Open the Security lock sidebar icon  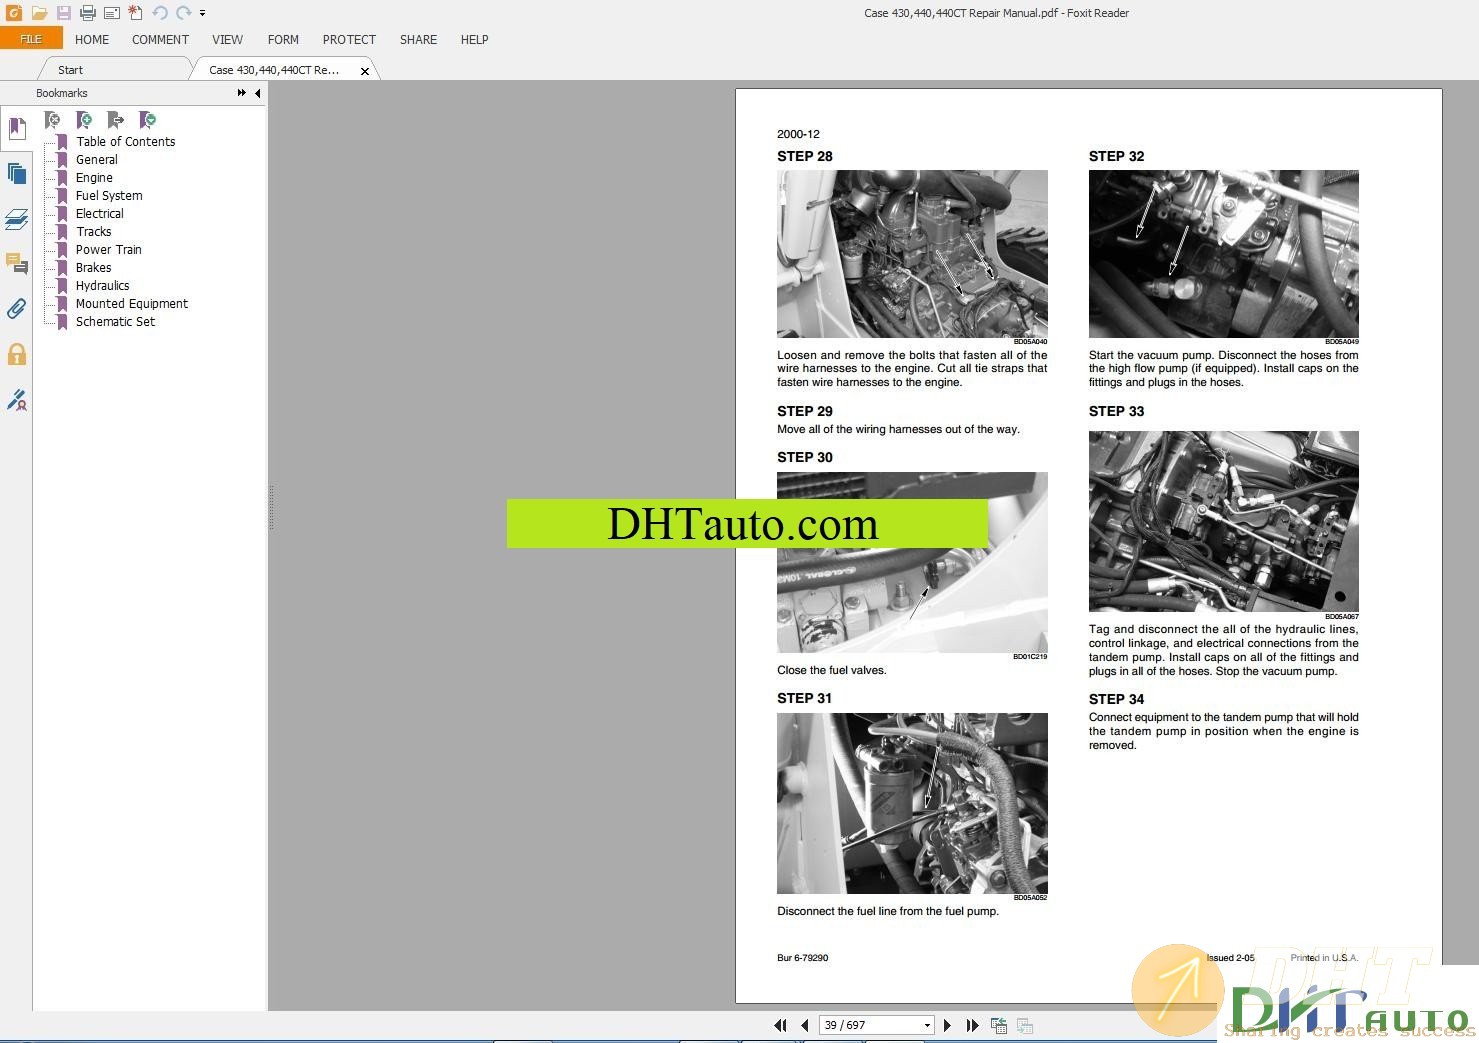coord(16,354)
